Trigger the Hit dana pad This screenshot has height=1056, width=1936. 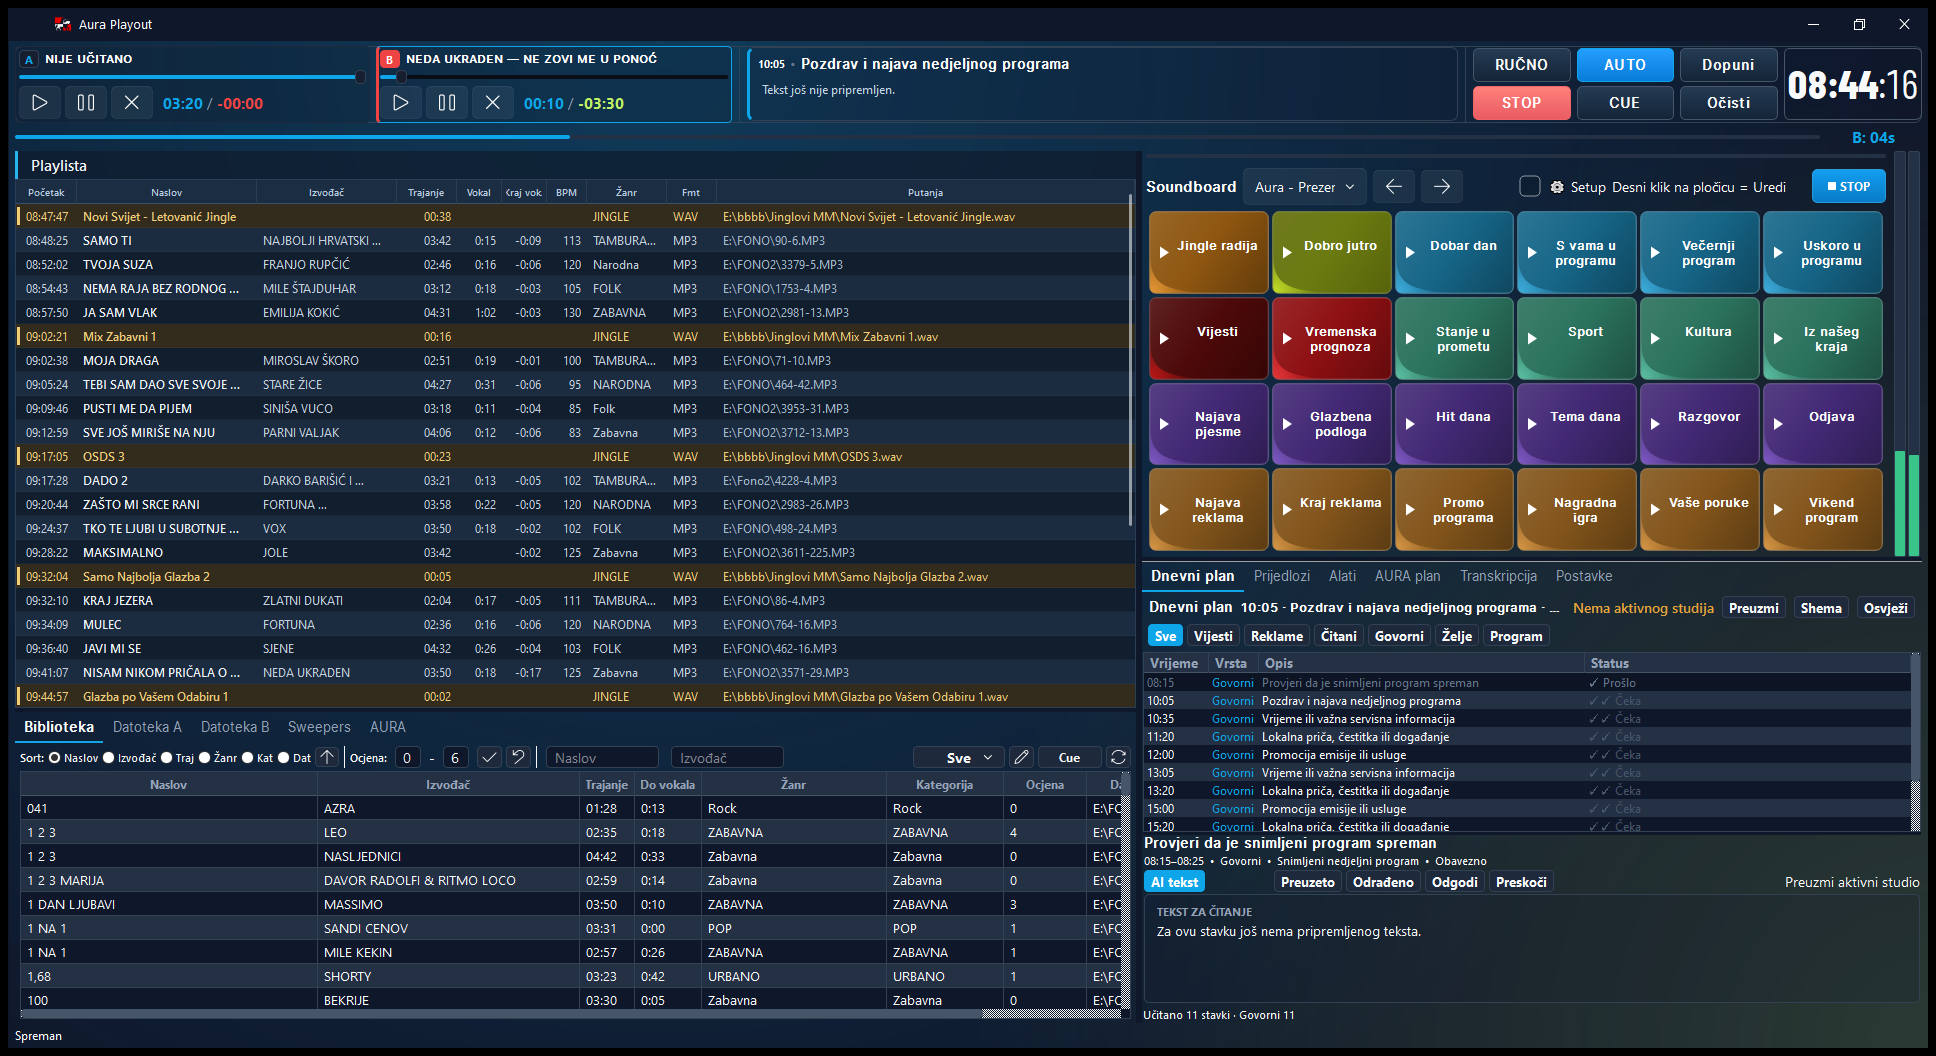pos(1455,424)
